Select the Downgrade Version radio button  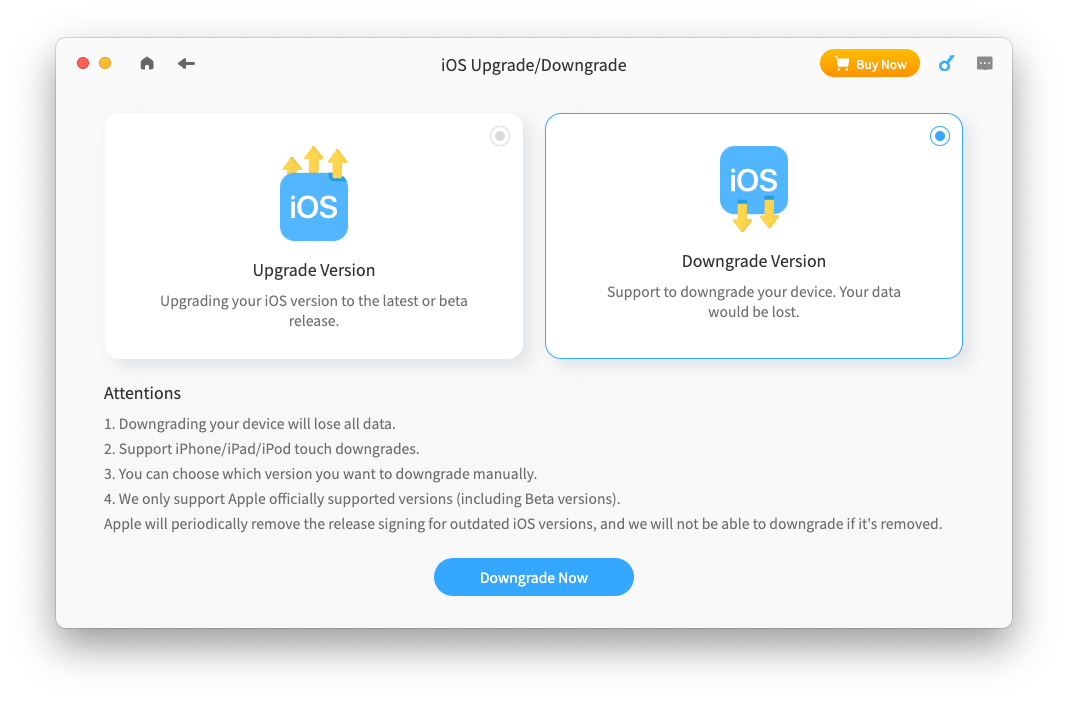pyautogui.click(x=939, y=136)
